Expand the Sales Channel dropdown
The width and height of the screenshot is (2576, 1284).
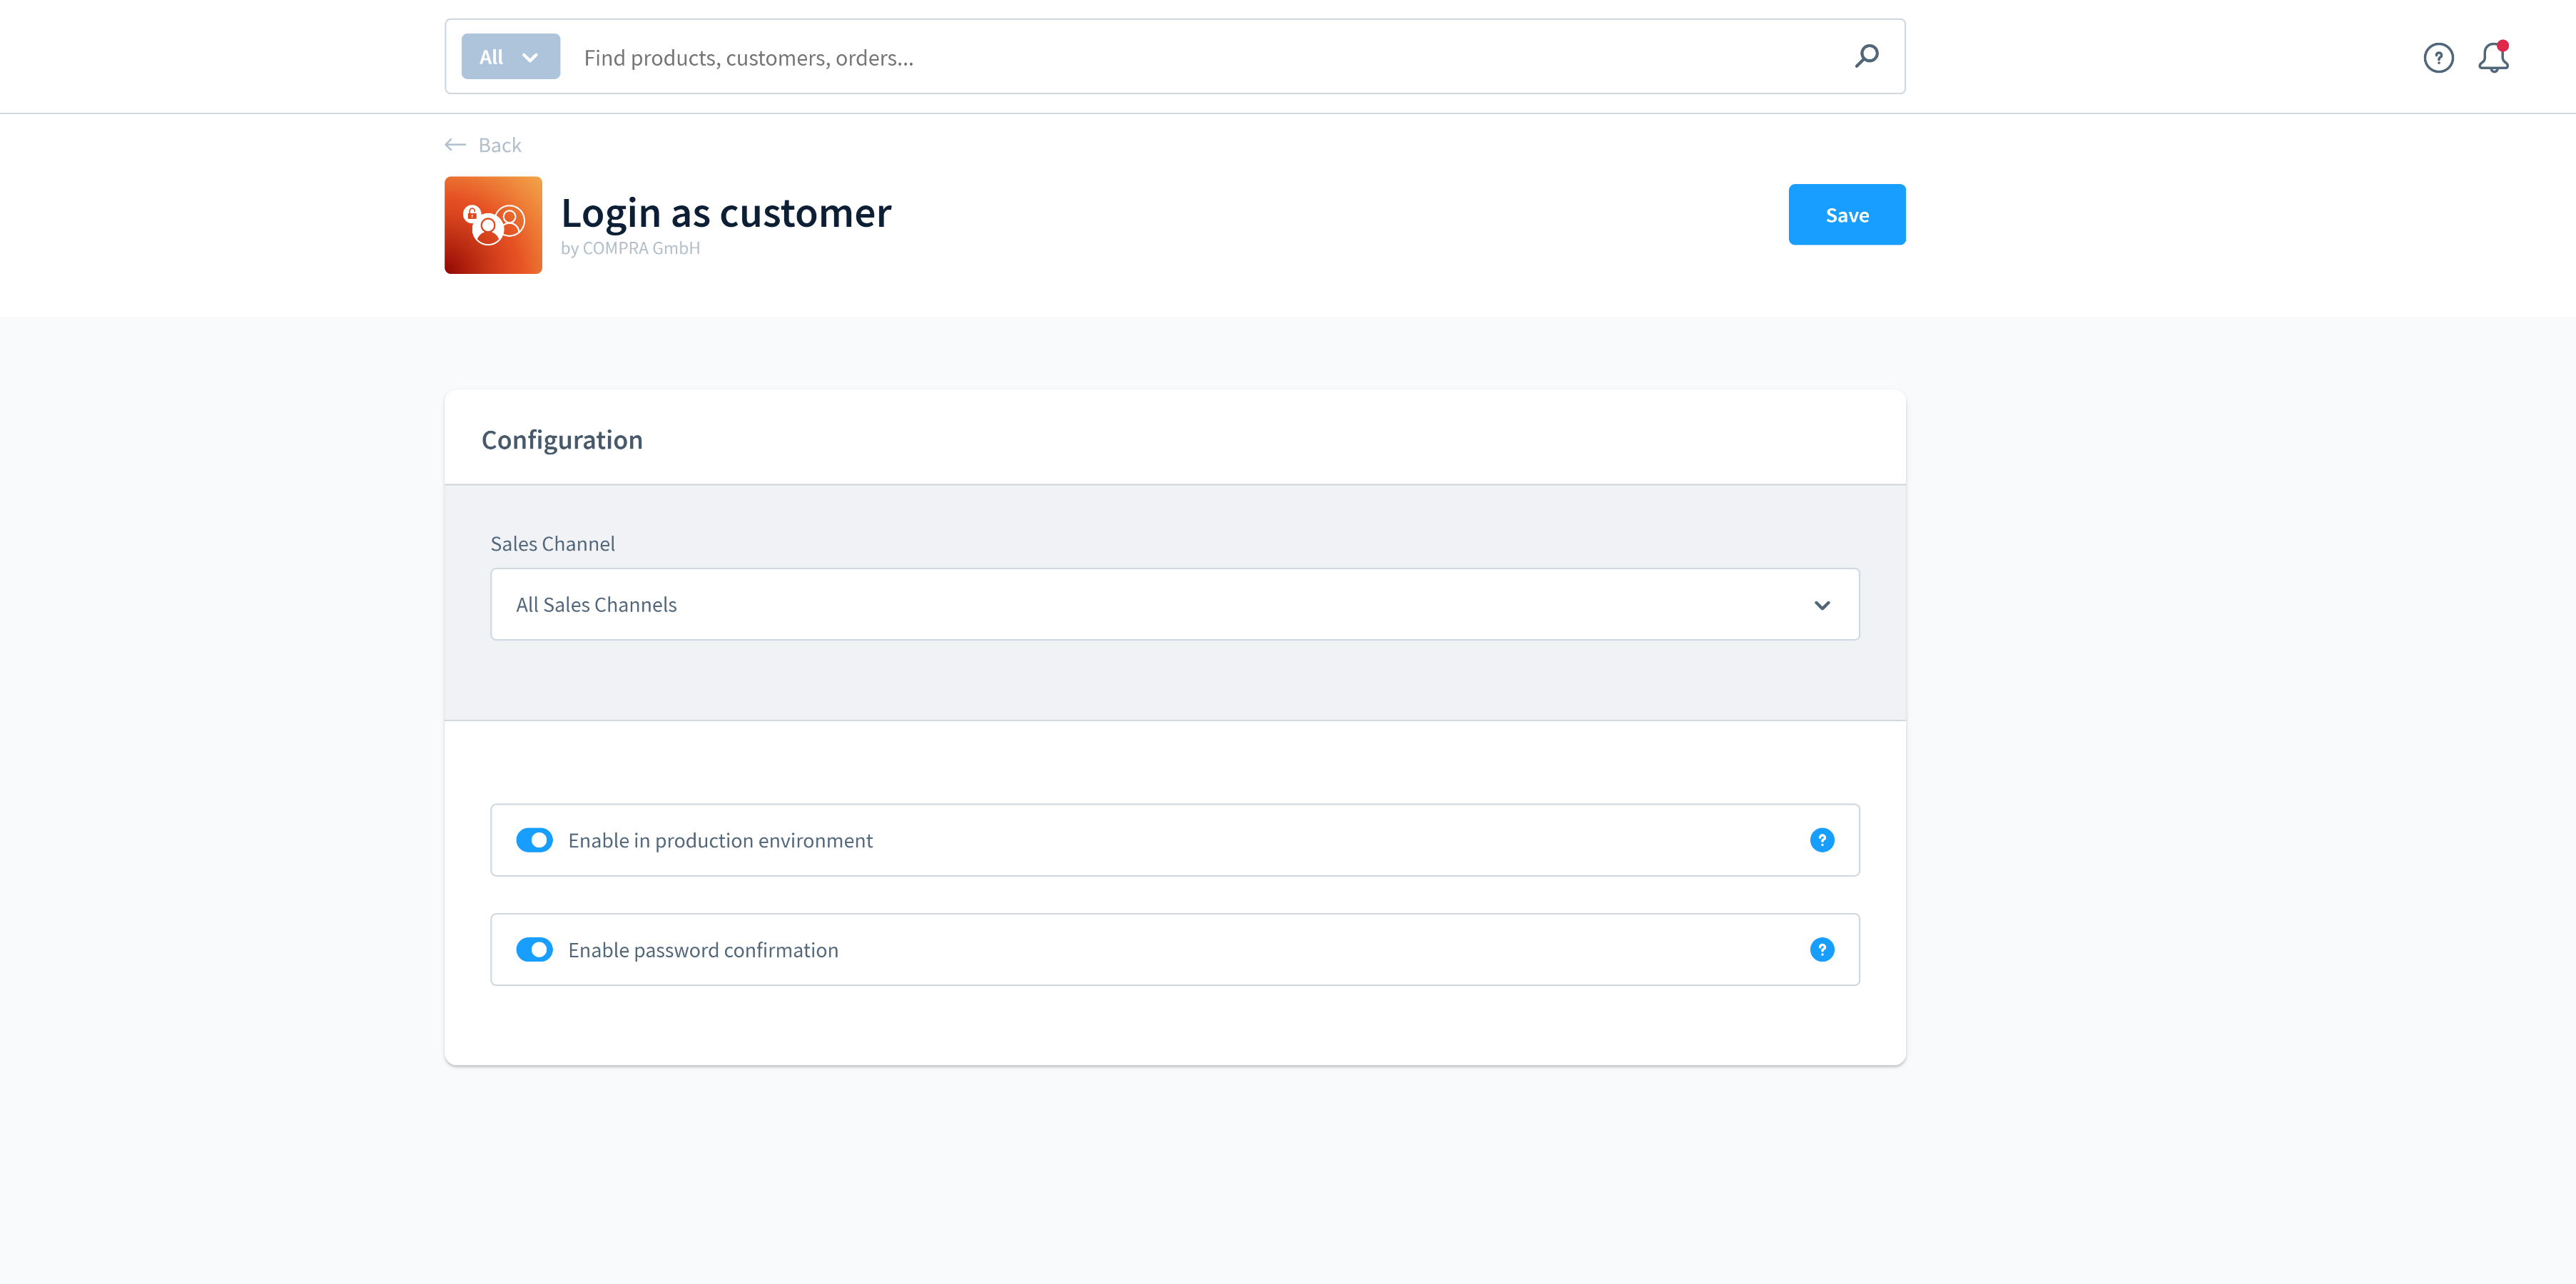pos(1175,605)
